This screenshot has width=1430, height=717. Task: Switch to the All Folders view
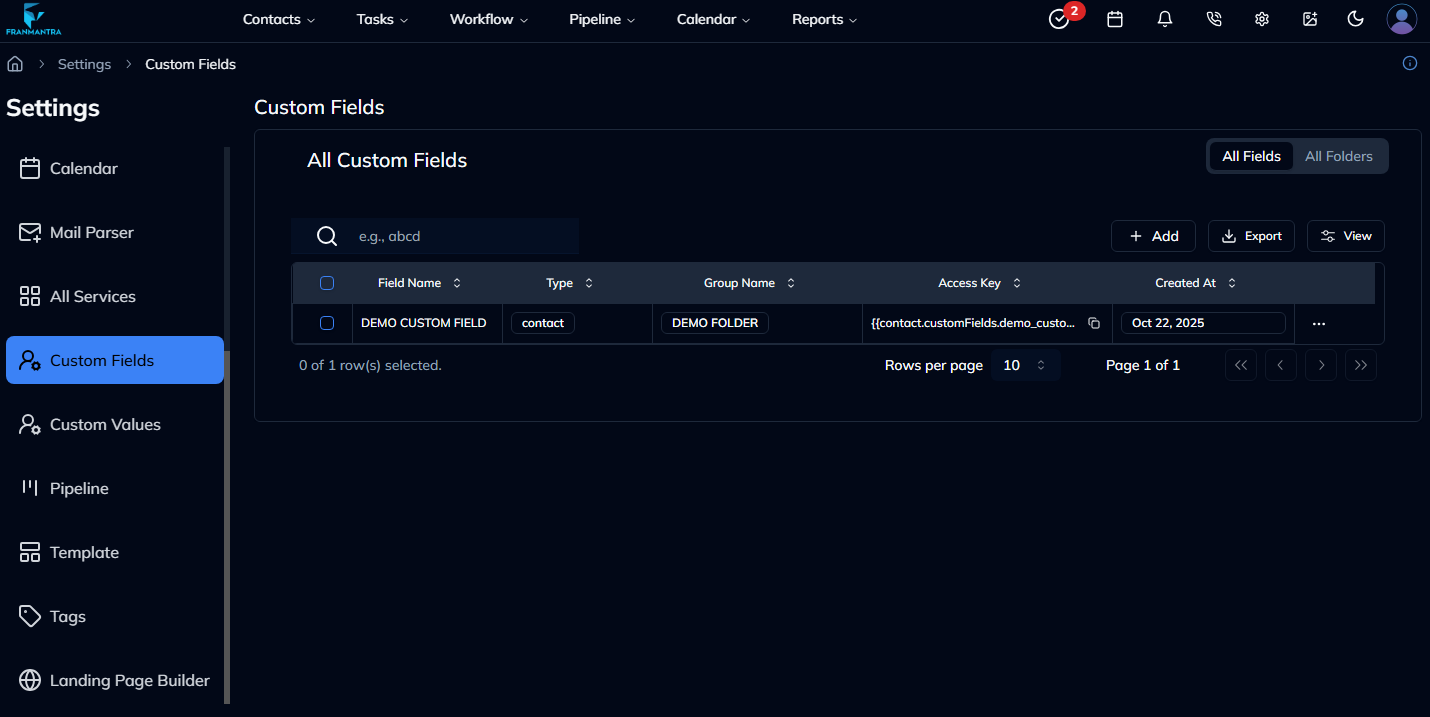(x=1339, y=156)
